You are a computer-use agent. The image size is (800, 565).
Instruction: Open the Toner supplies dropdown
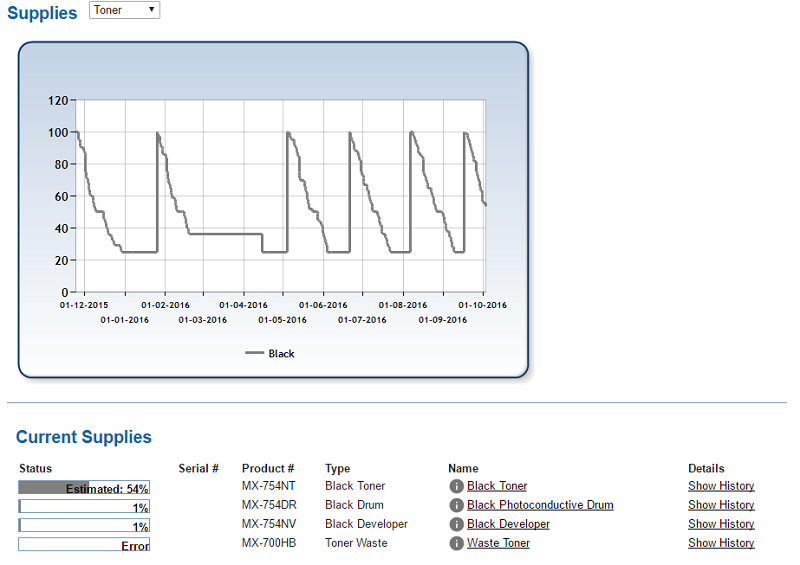124,10
